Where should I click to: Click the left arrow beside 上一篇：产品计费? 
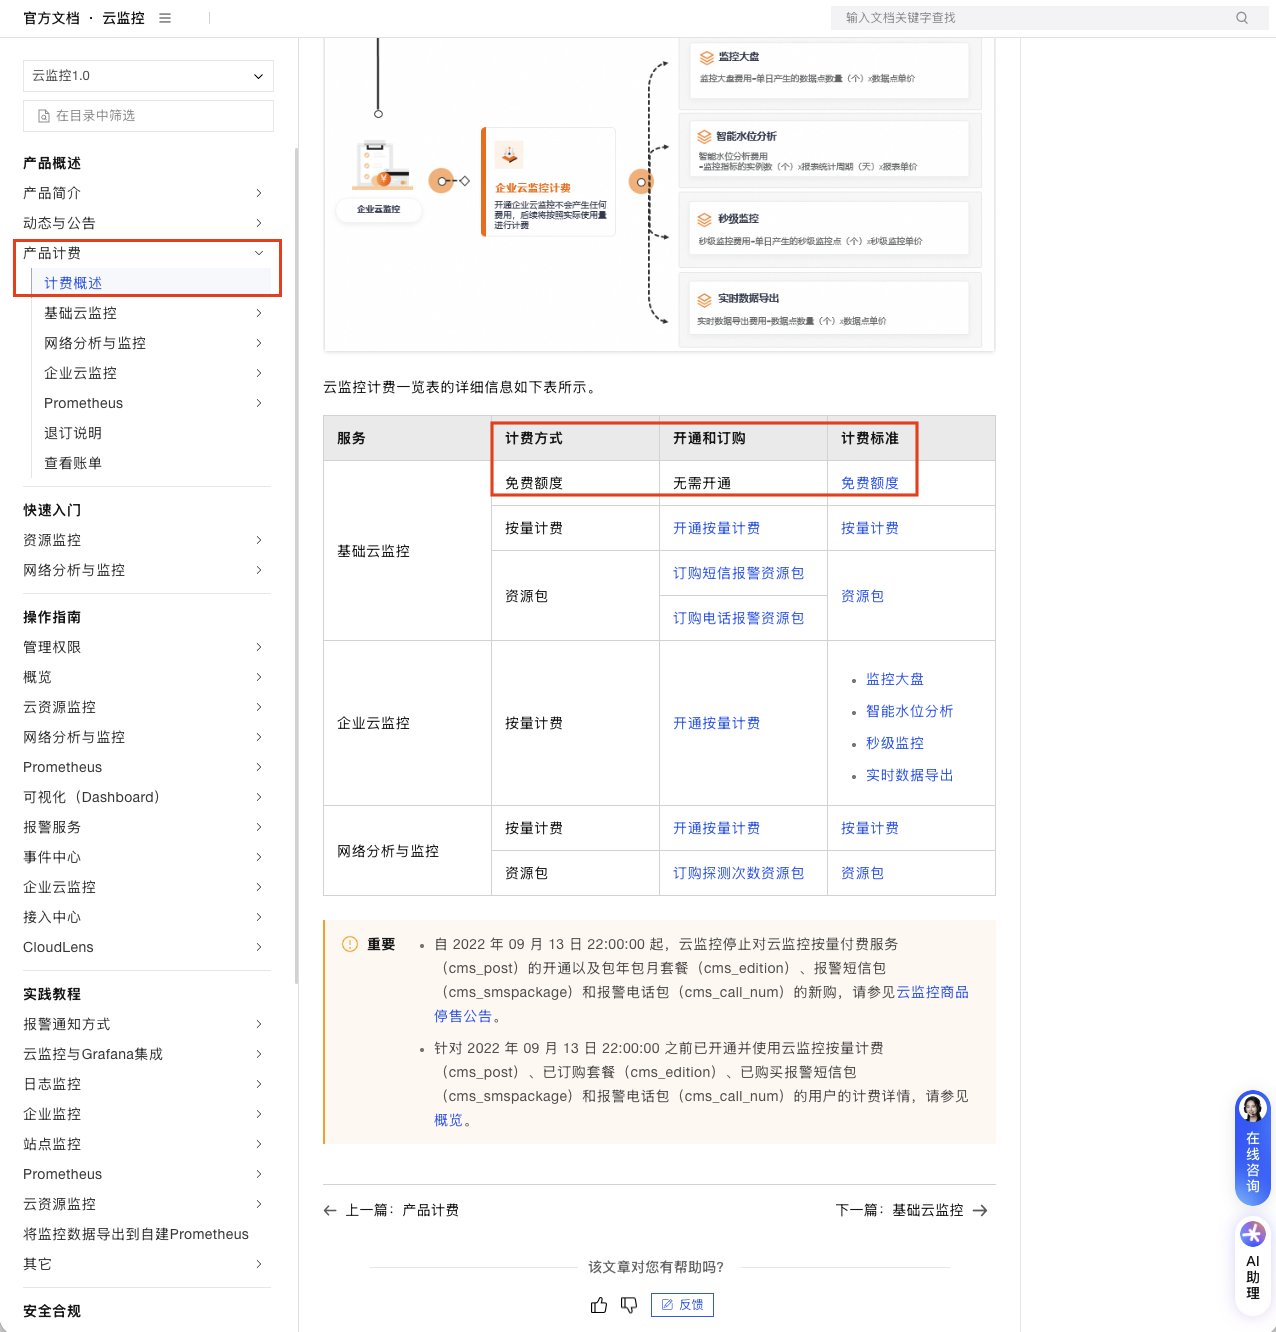coord(330,1210)
